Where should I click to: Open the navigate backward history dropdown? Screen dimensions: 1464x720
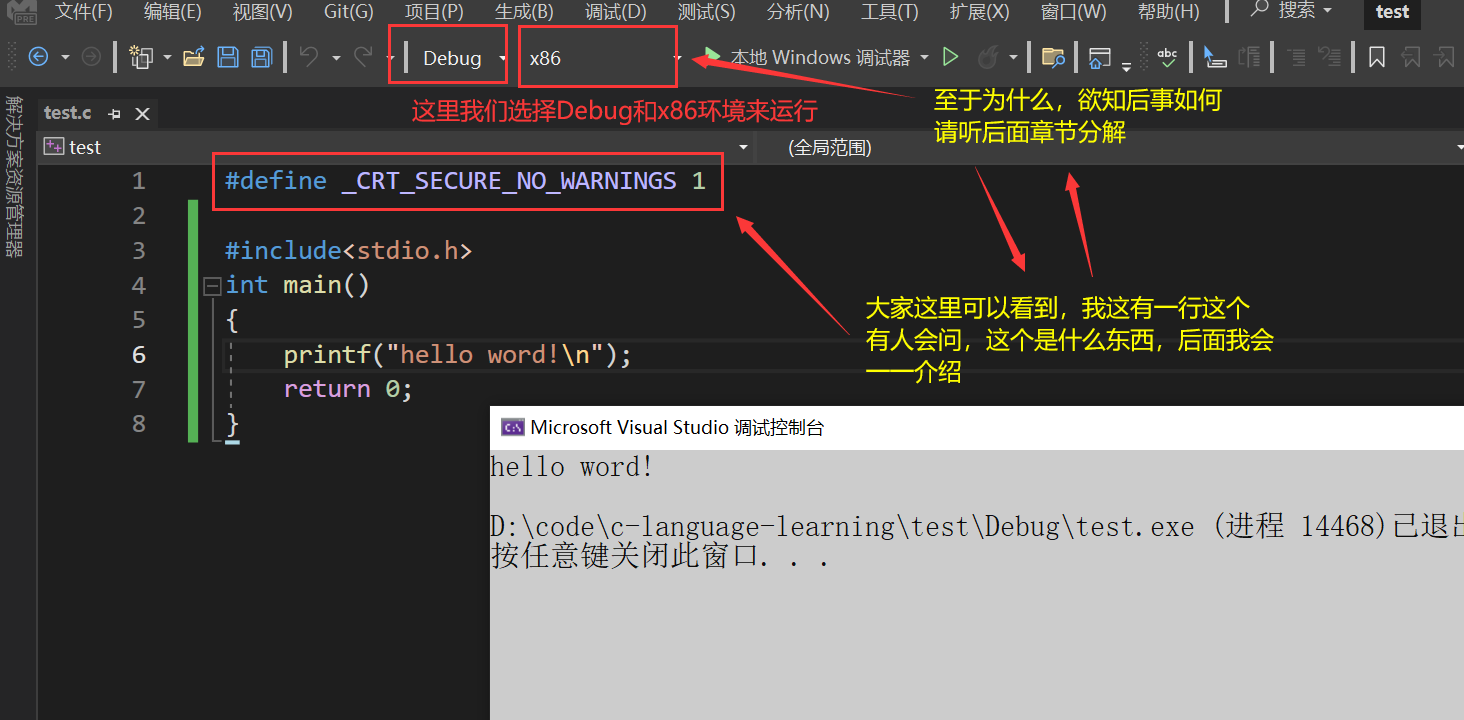tap(65, 58)
